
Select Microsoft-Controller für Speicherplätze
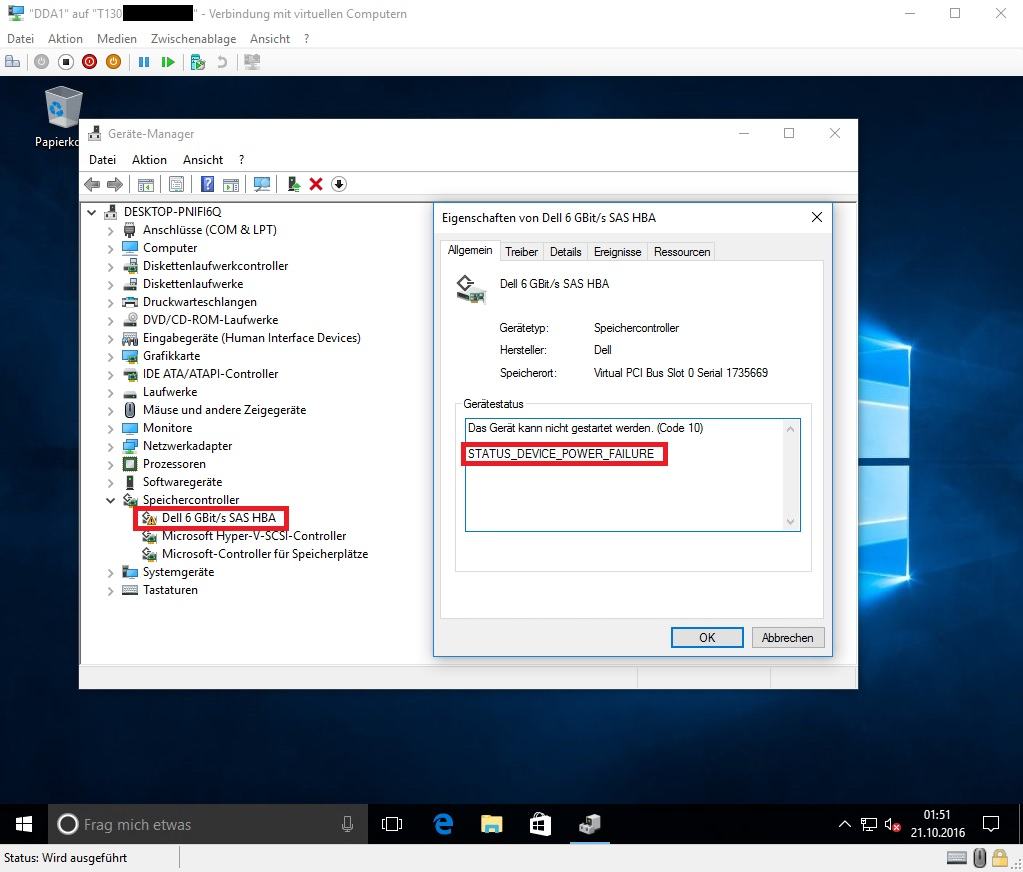click(264, 554)
